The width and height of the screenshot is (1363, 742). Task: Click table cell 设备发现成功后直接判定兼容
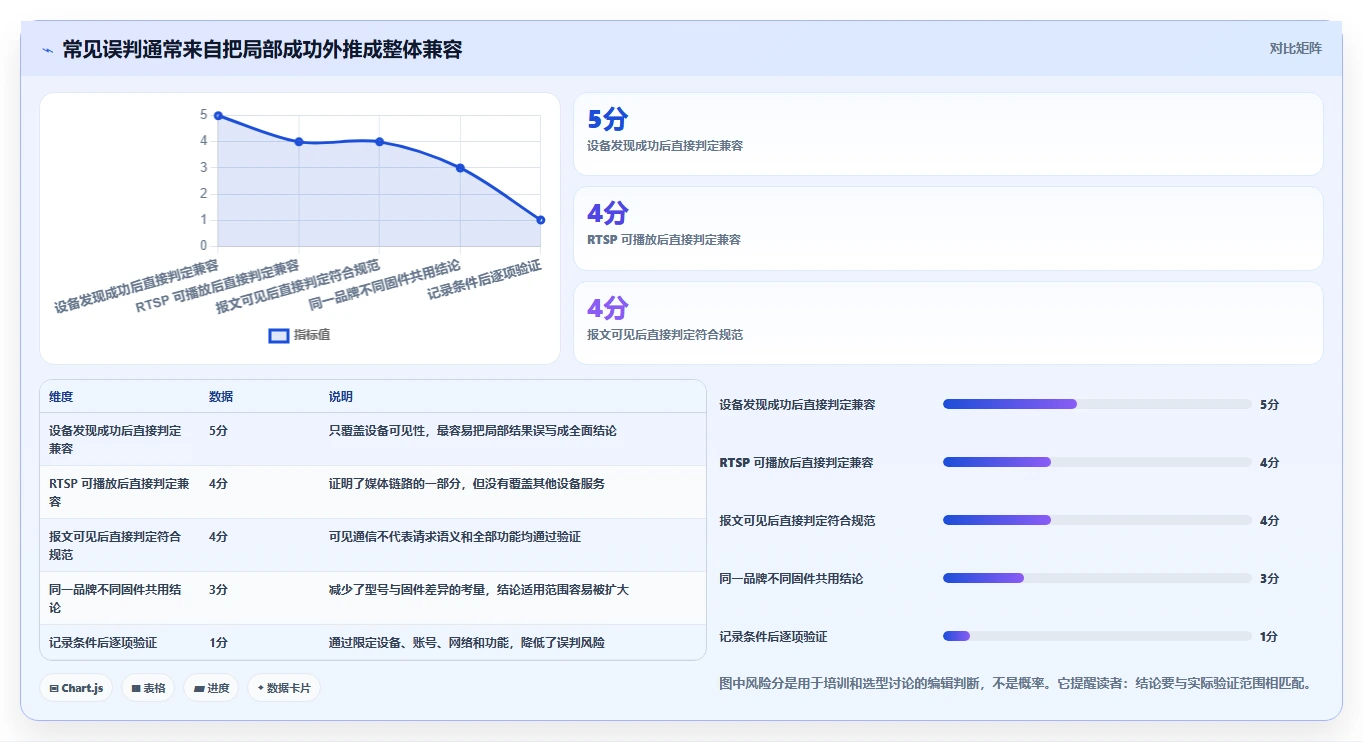click(x=119, y=440)
